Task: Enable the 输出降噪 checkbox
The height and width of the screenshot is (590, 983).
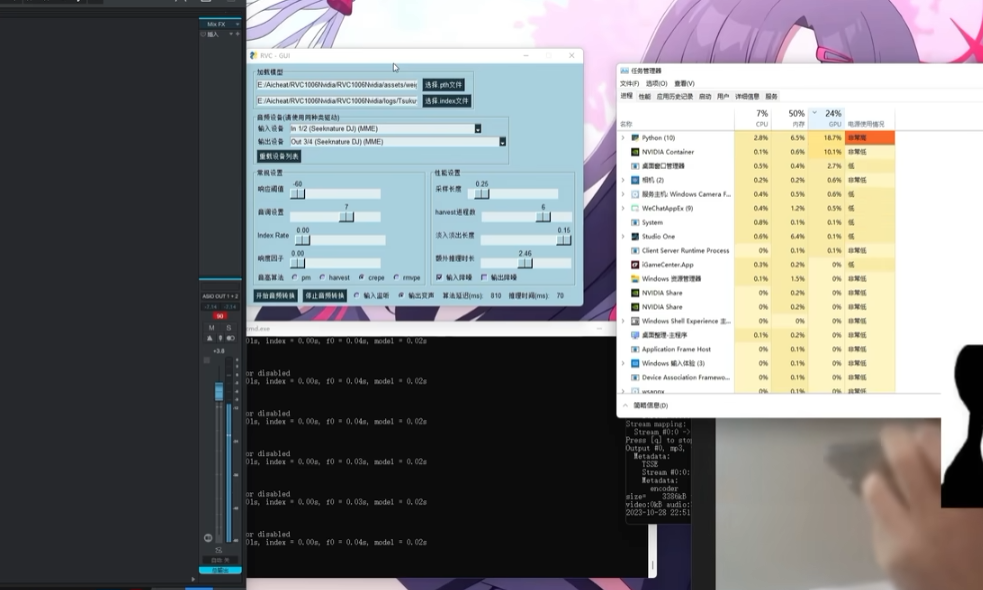Action: pyautogui.click(x=484, y=277)
